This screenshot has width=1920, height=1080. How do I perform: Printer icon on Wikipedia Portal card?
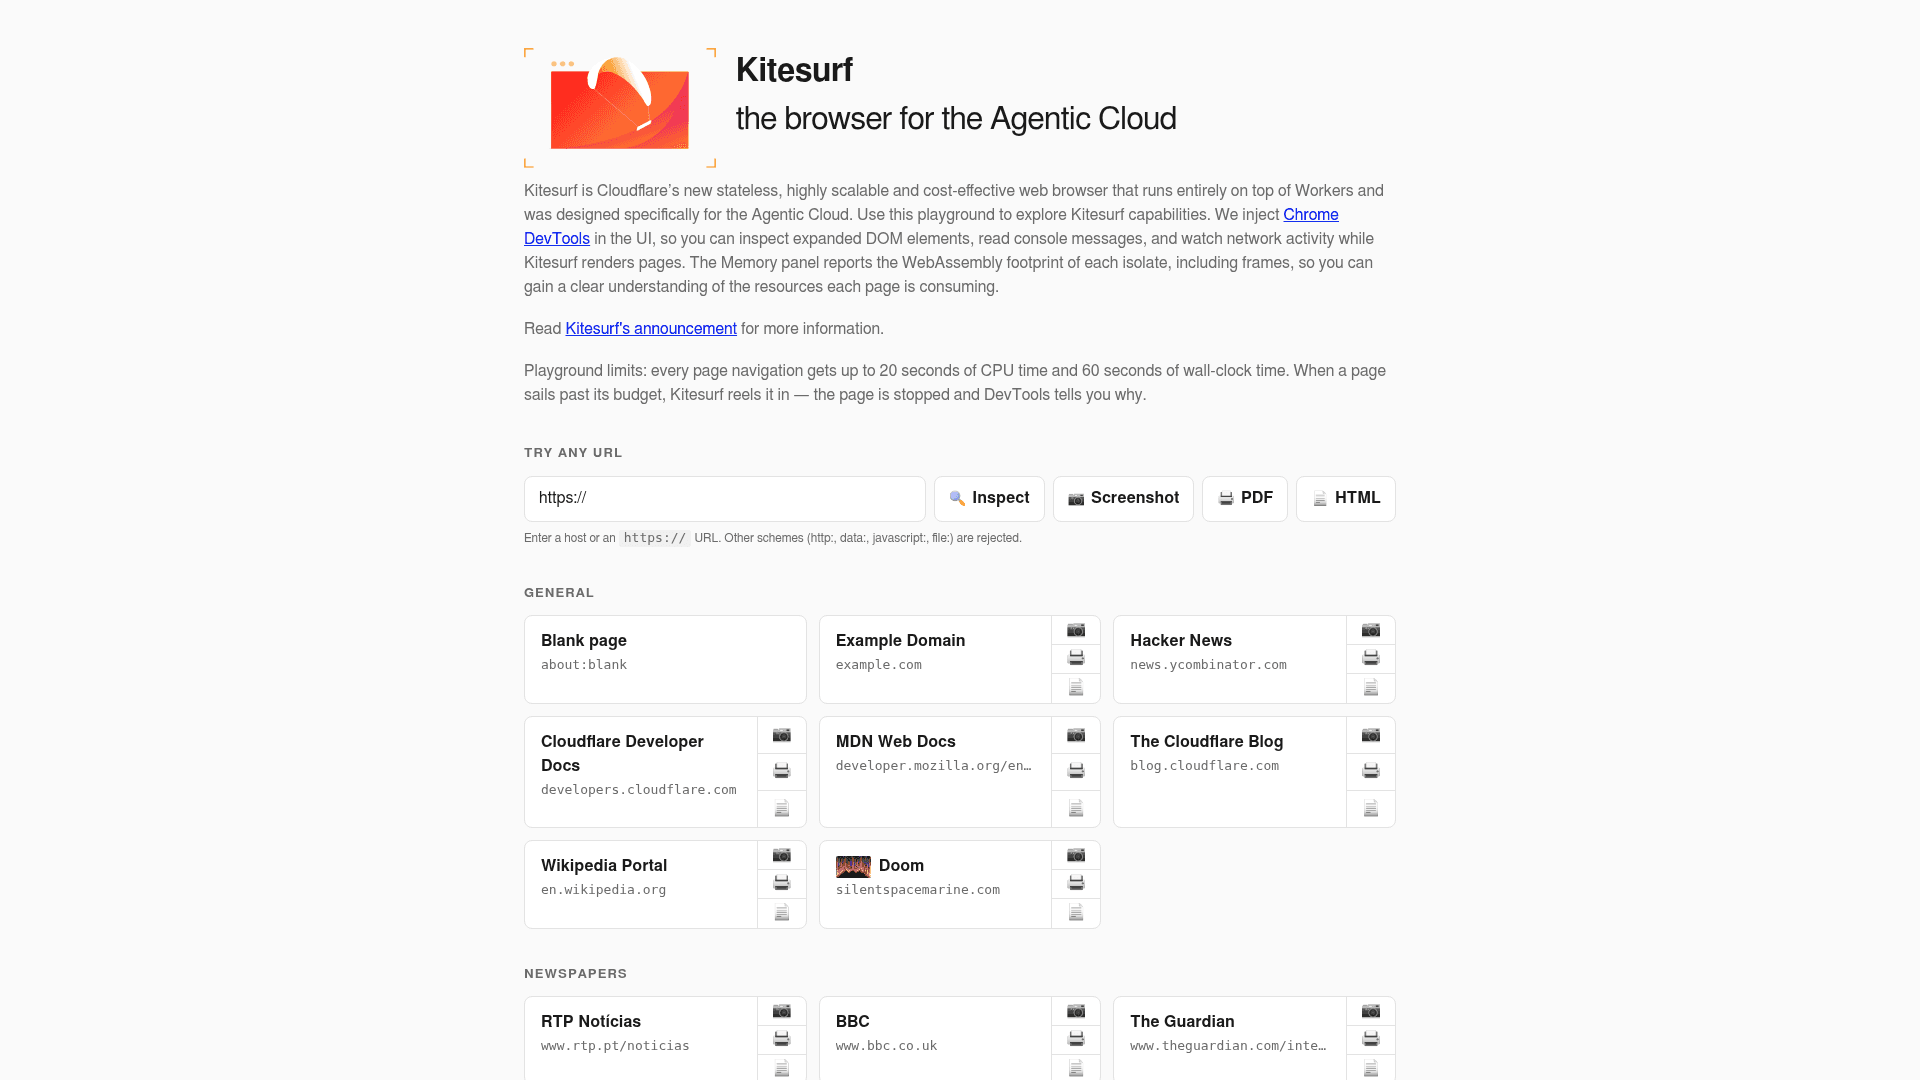coord(782,883)
